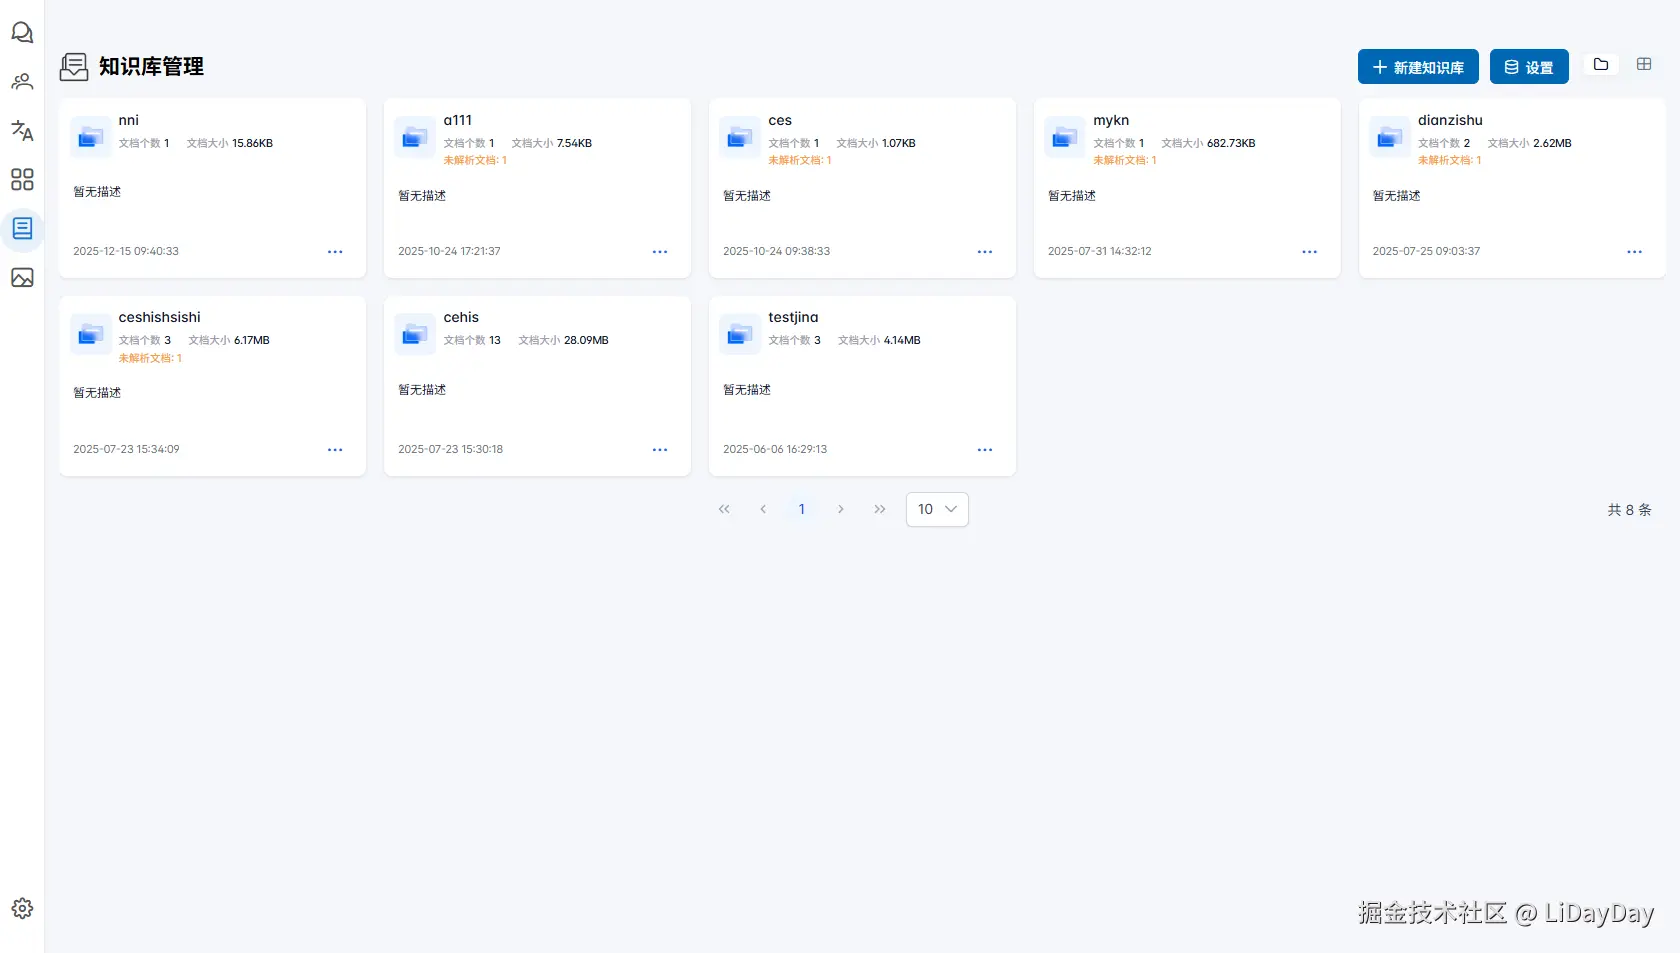
Task: Click the cehis knowledge base title
Action: click(461, 317)
